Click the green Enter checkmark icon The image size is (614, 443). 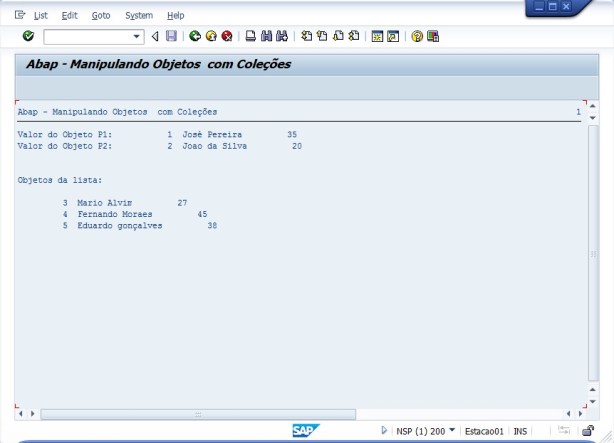[x=28, y=36]
